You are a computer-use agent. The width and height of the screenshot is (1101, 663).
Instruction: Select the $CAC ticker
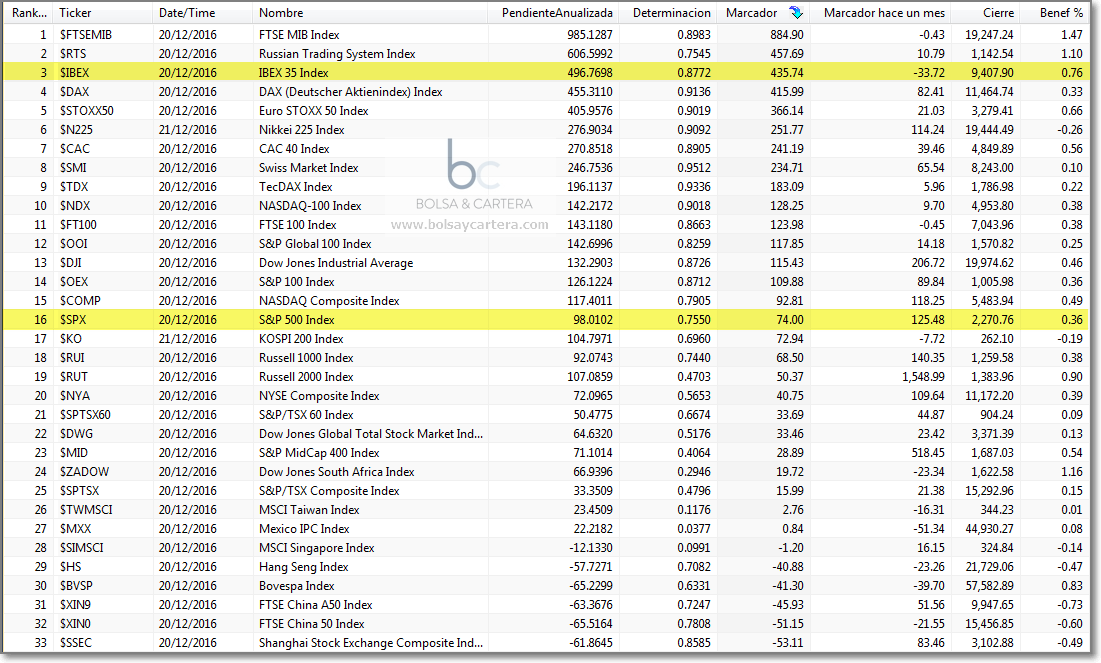(74, 148)
